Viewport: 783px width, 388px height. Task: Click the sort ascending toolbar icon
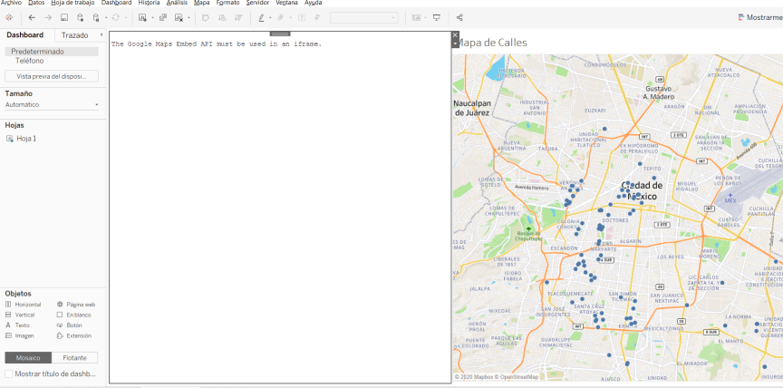point(222,17)
